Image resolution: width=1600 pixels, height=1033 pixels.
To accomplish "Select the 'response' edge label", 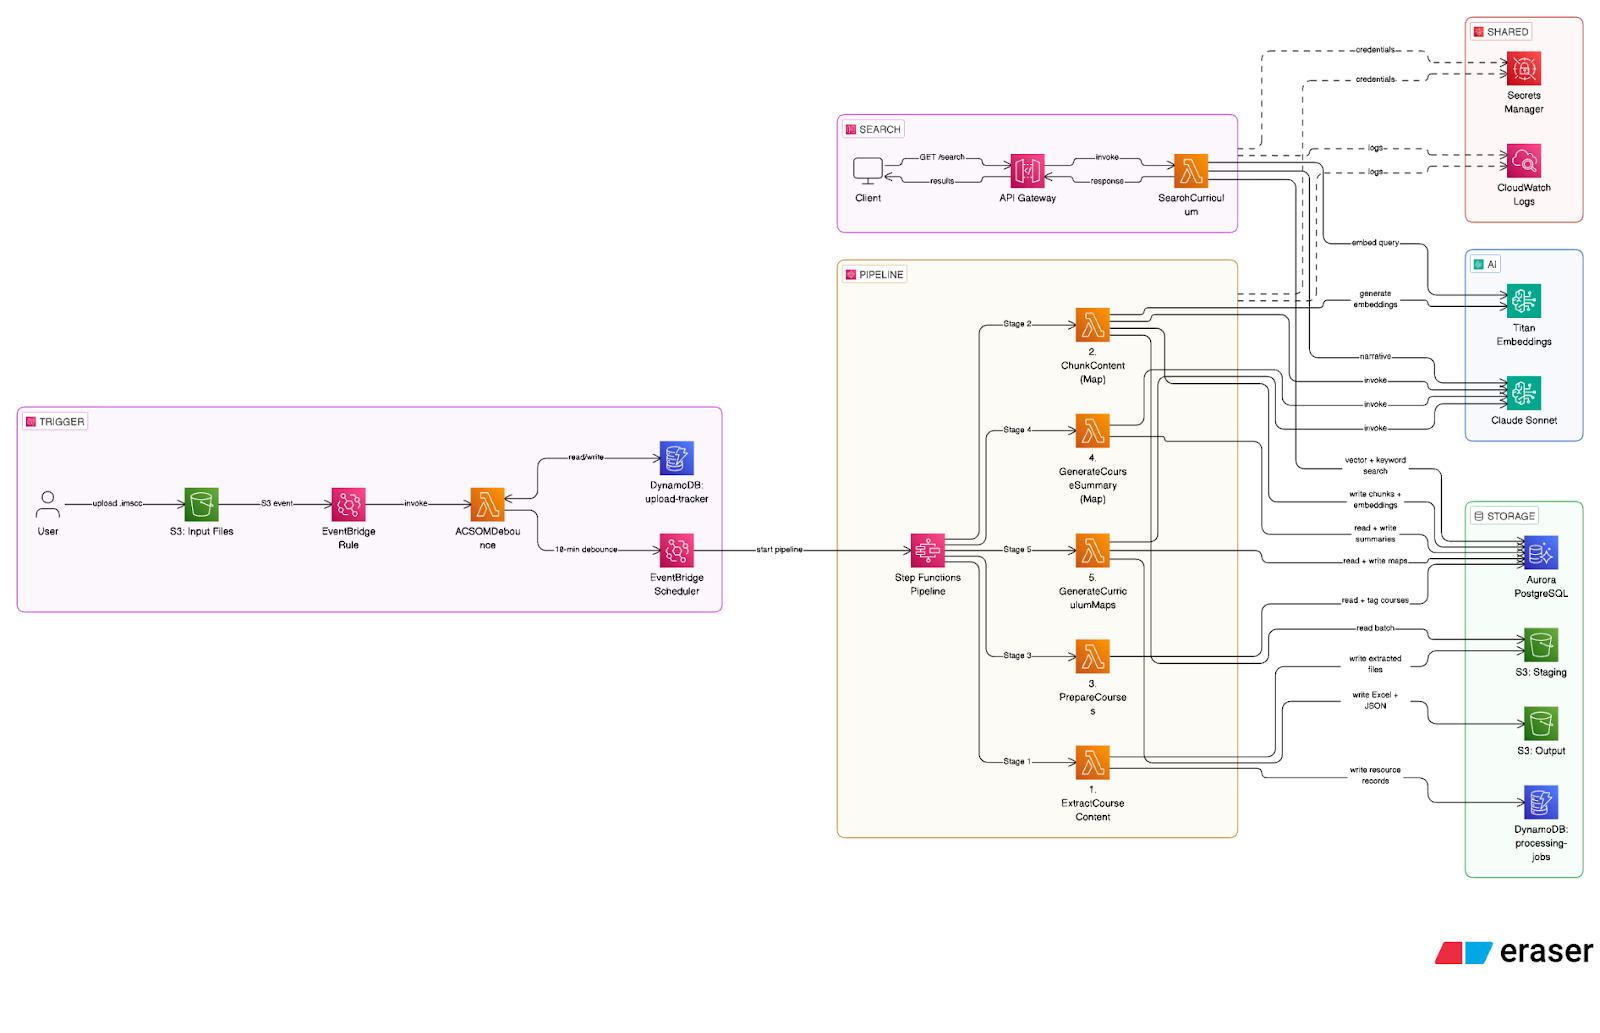I will point(1107,182).
